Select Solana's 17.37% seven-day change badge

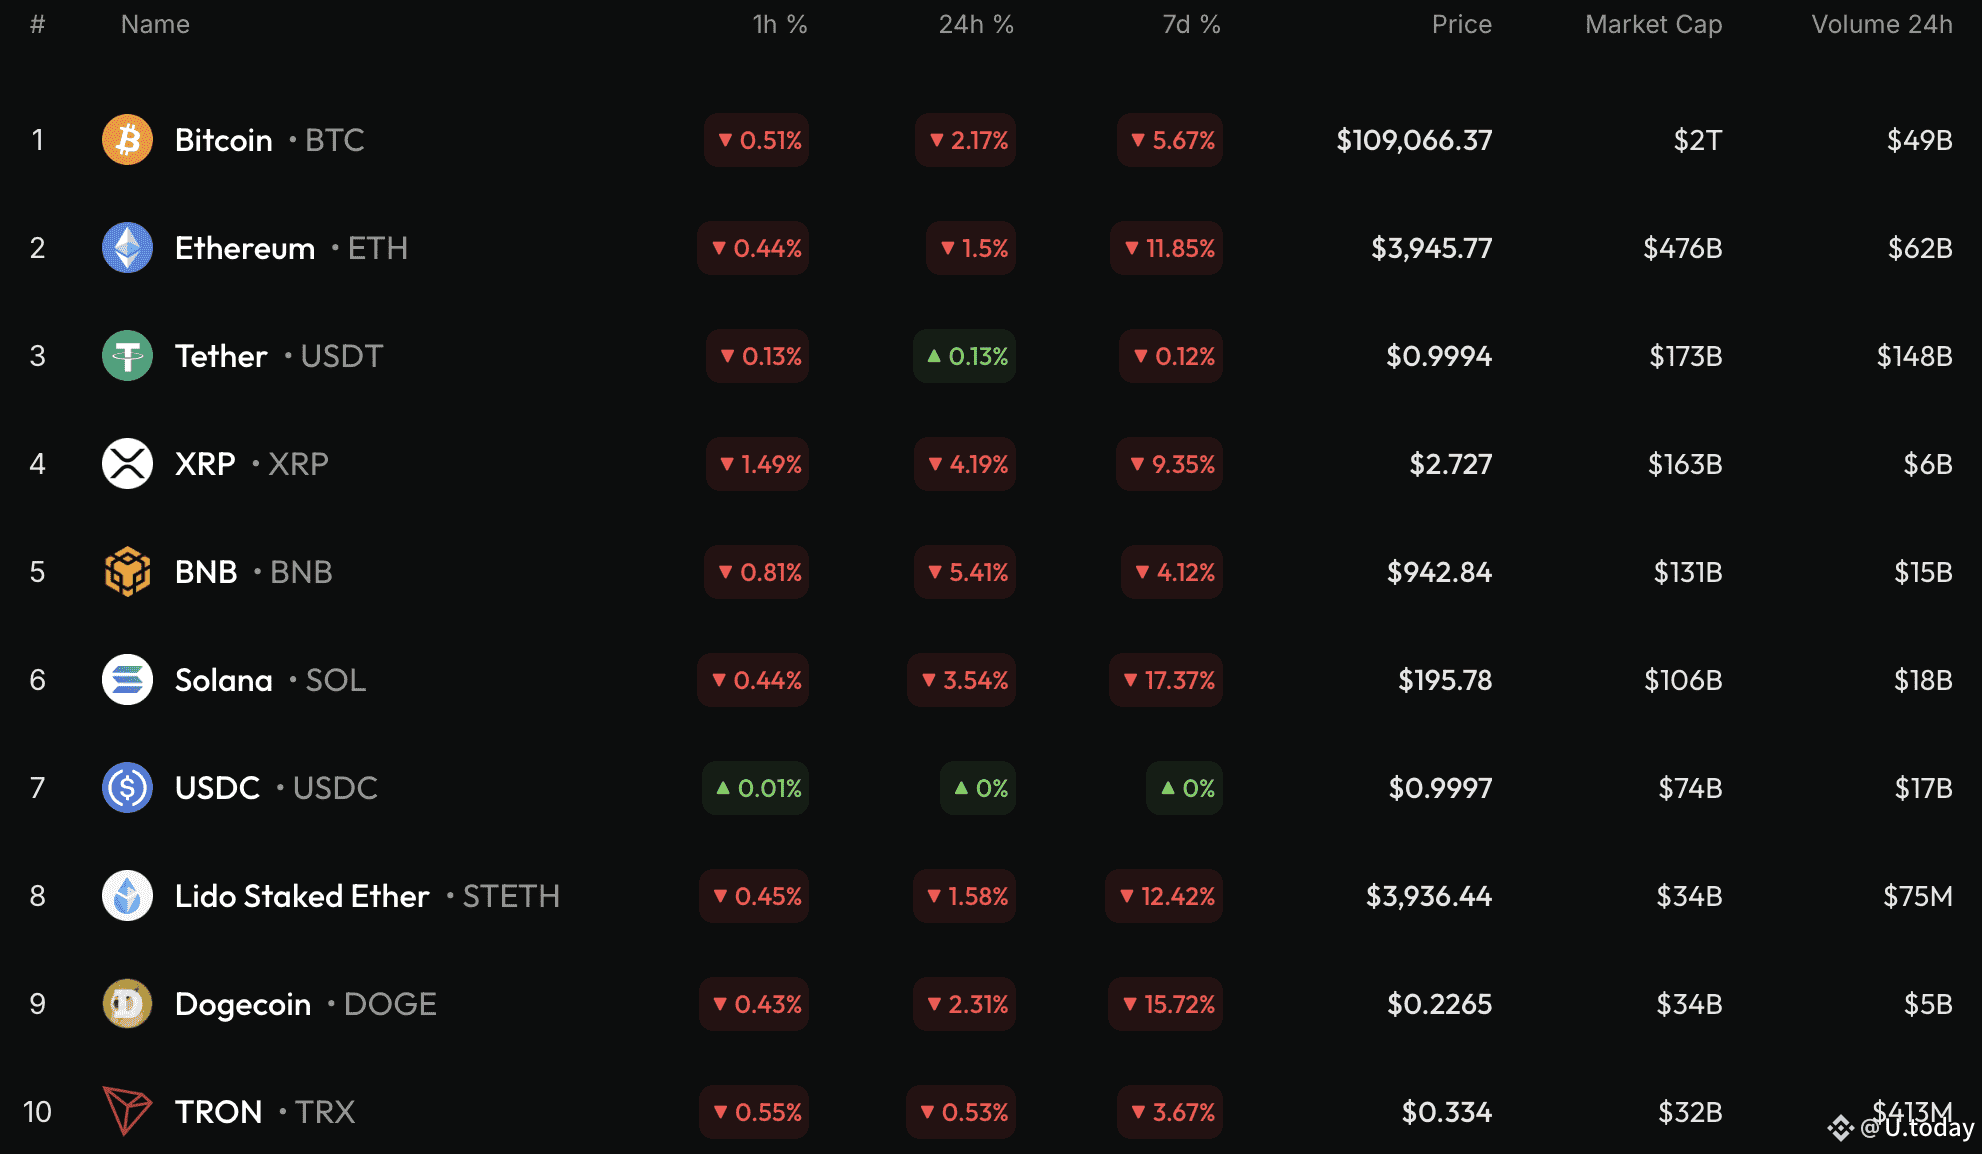[1166, 680]
